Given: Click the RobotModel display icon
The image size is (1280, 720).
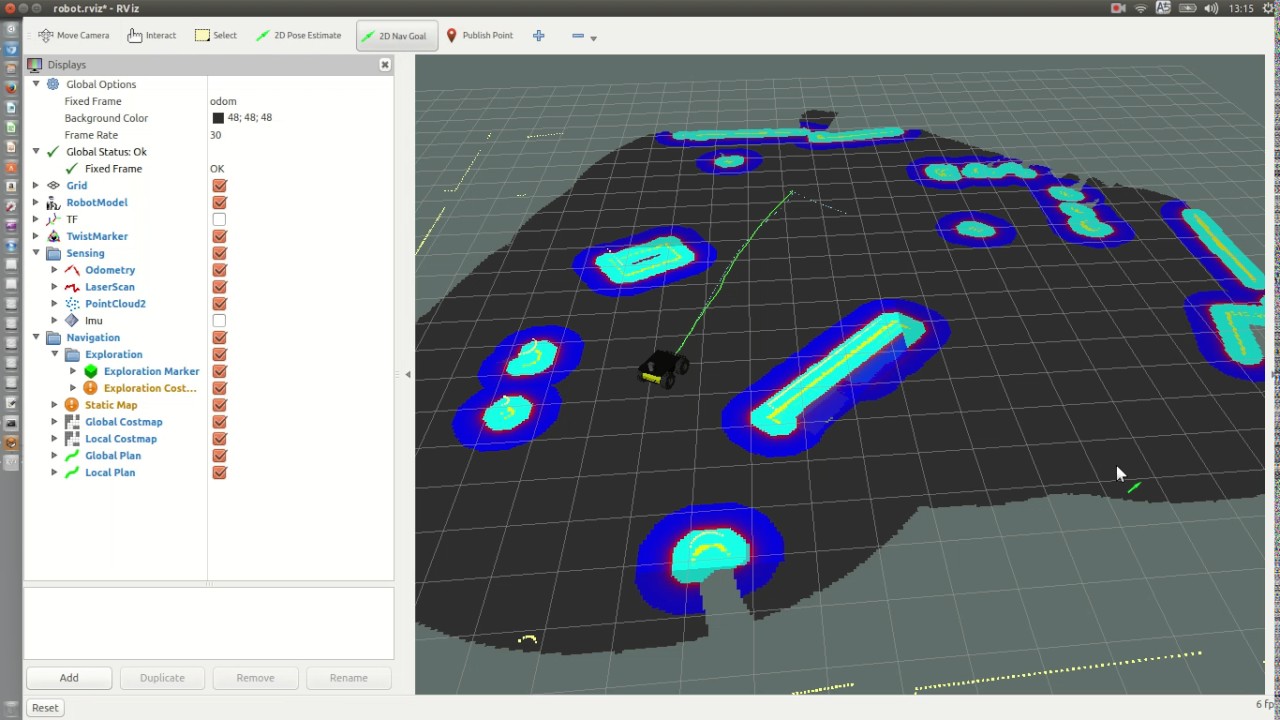Looking at the screenshot, I should click(53, 202).
